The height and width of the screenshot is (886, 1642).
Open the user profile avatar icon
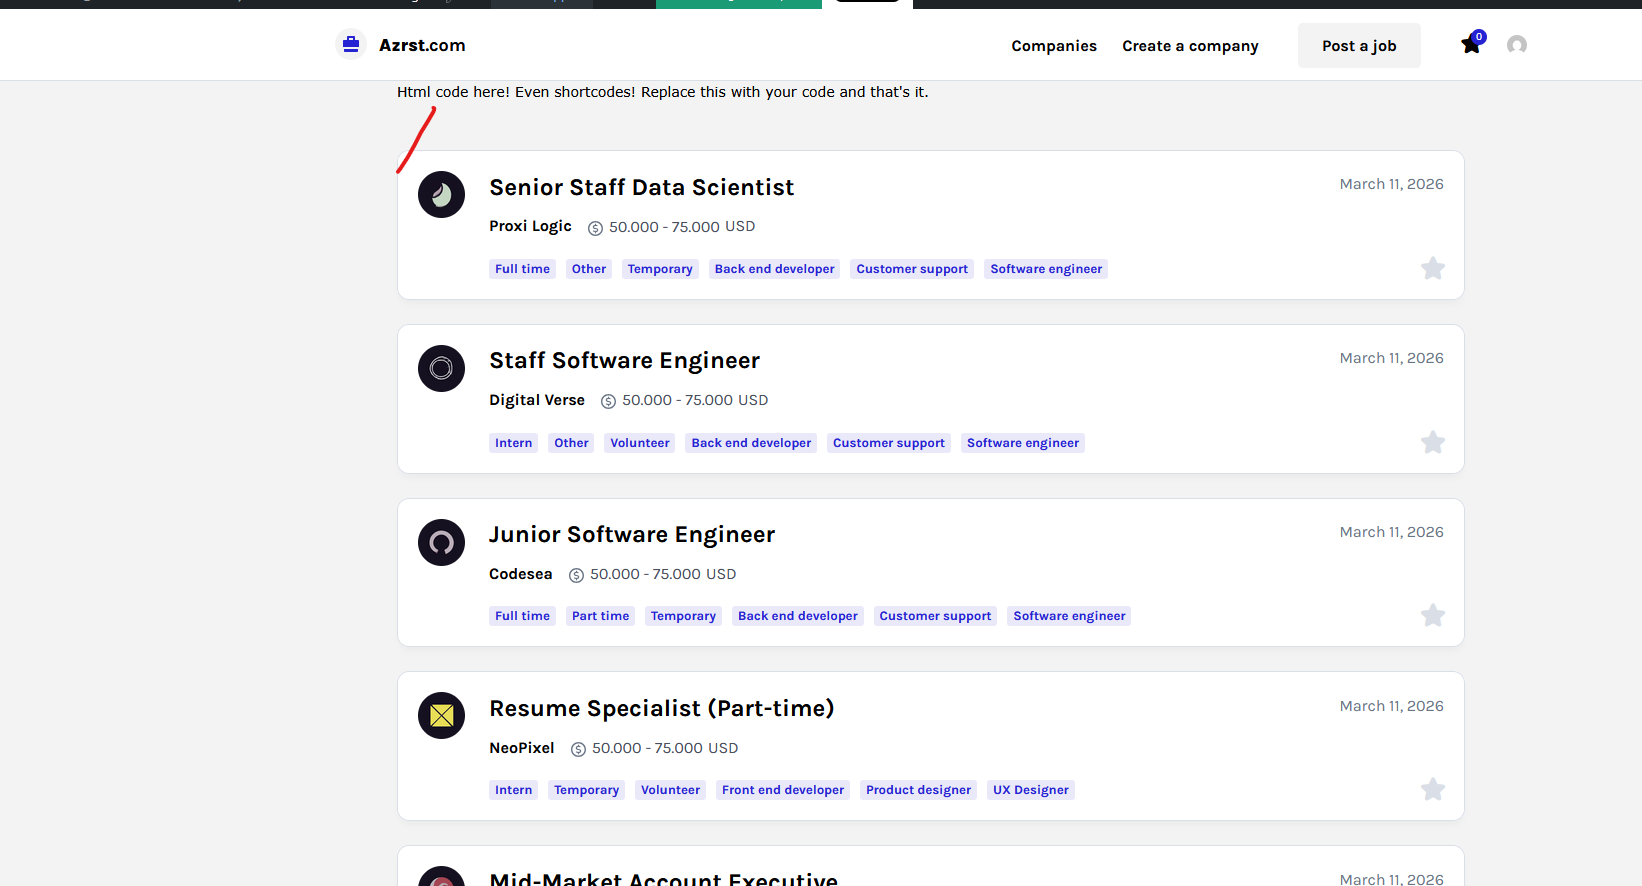pyautogui.click(x=1517, y=45)
